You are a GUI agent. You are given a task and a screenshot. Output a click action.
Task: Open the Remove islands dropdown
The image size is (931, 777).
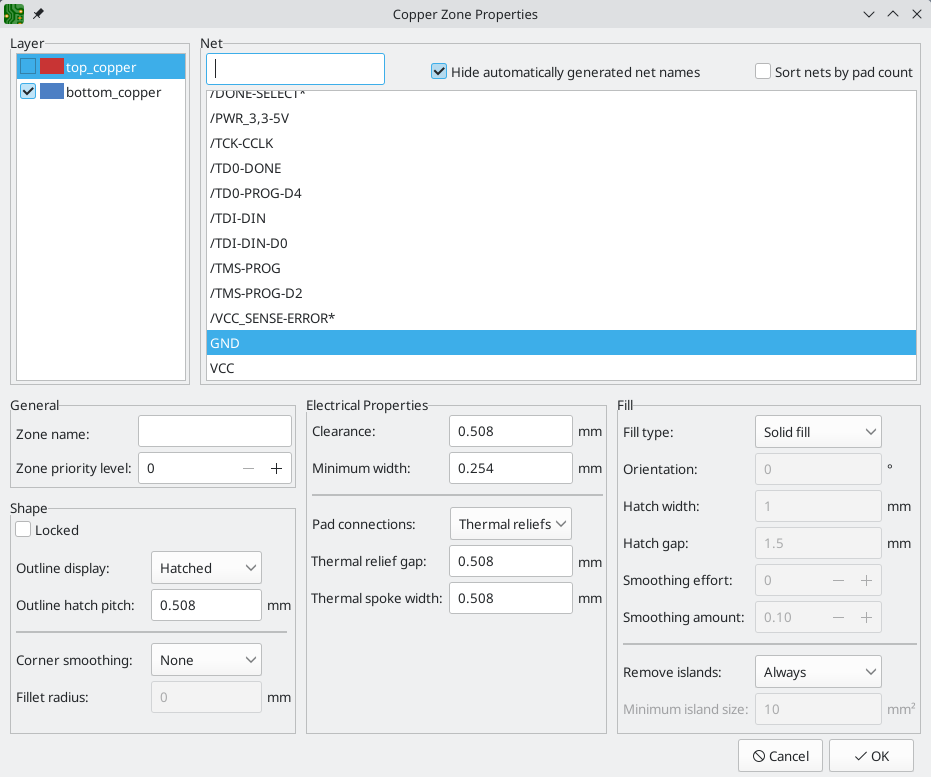click(x=817, y=672)
